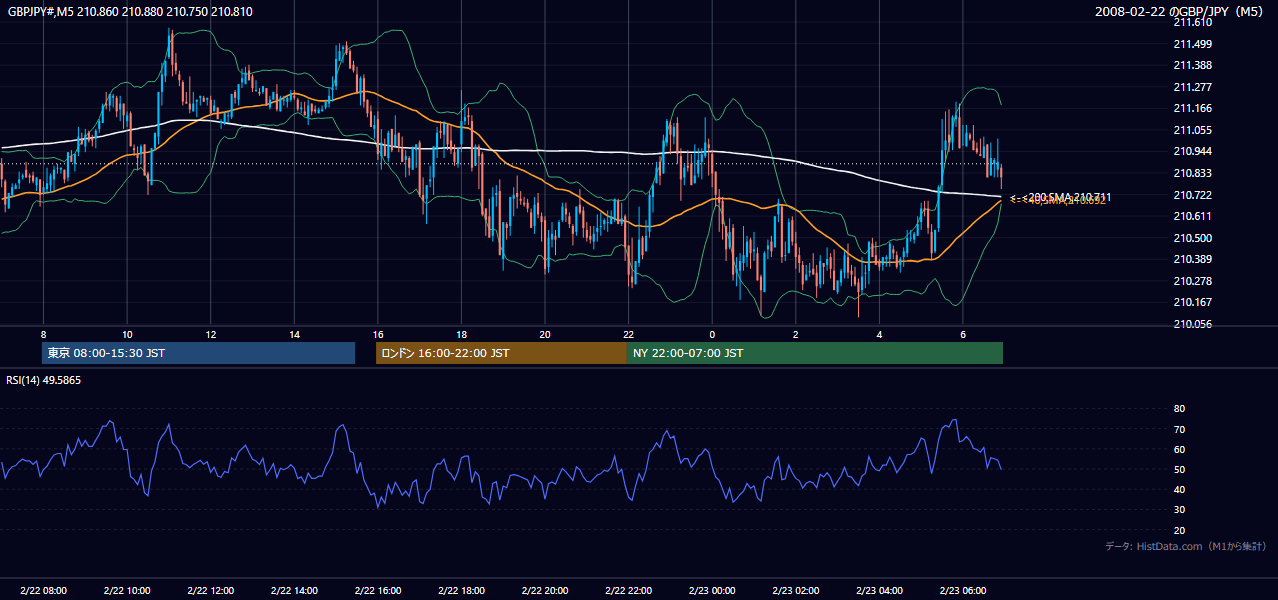This screenshot has width=1278, height=600.
Task: Click the RSI axis level 80
Action: pyautogui.click(x=1180, y=409)
